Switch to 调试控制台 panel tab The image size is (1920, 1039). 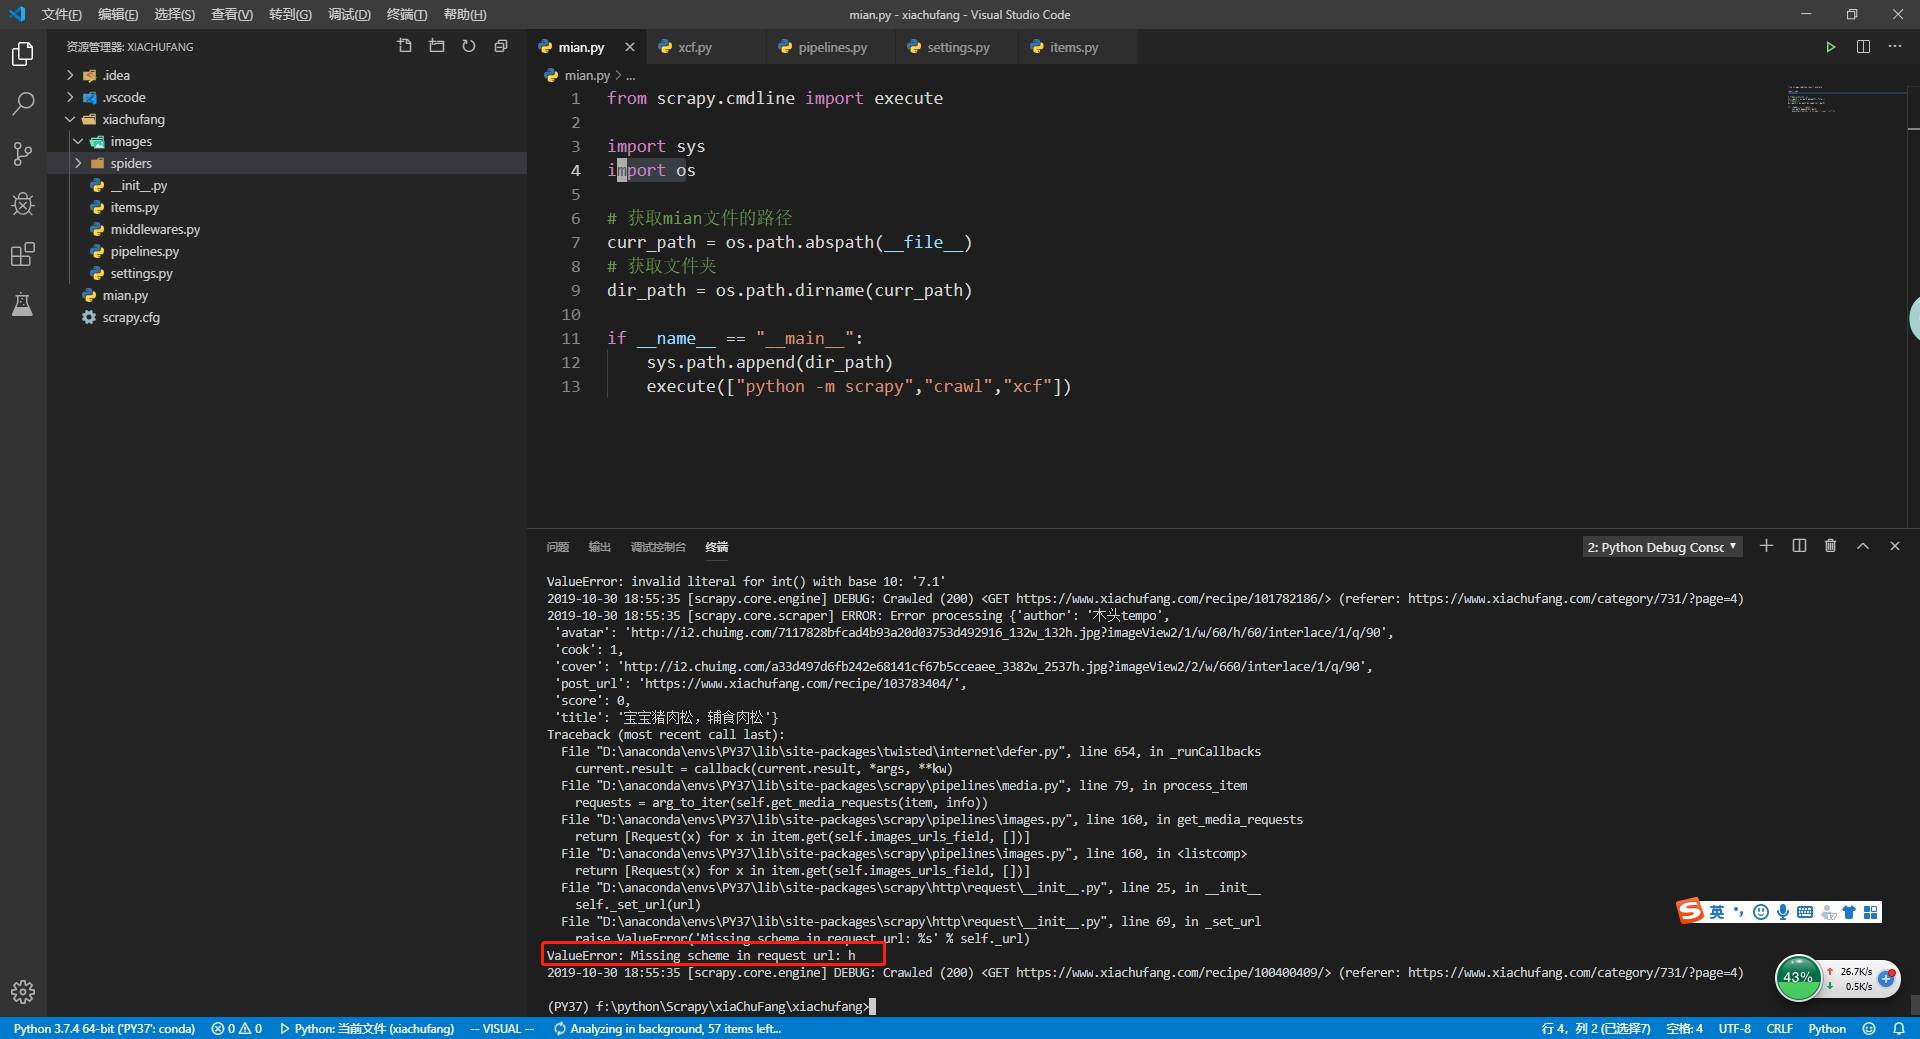pyautogui.click(x=658, y=547)
